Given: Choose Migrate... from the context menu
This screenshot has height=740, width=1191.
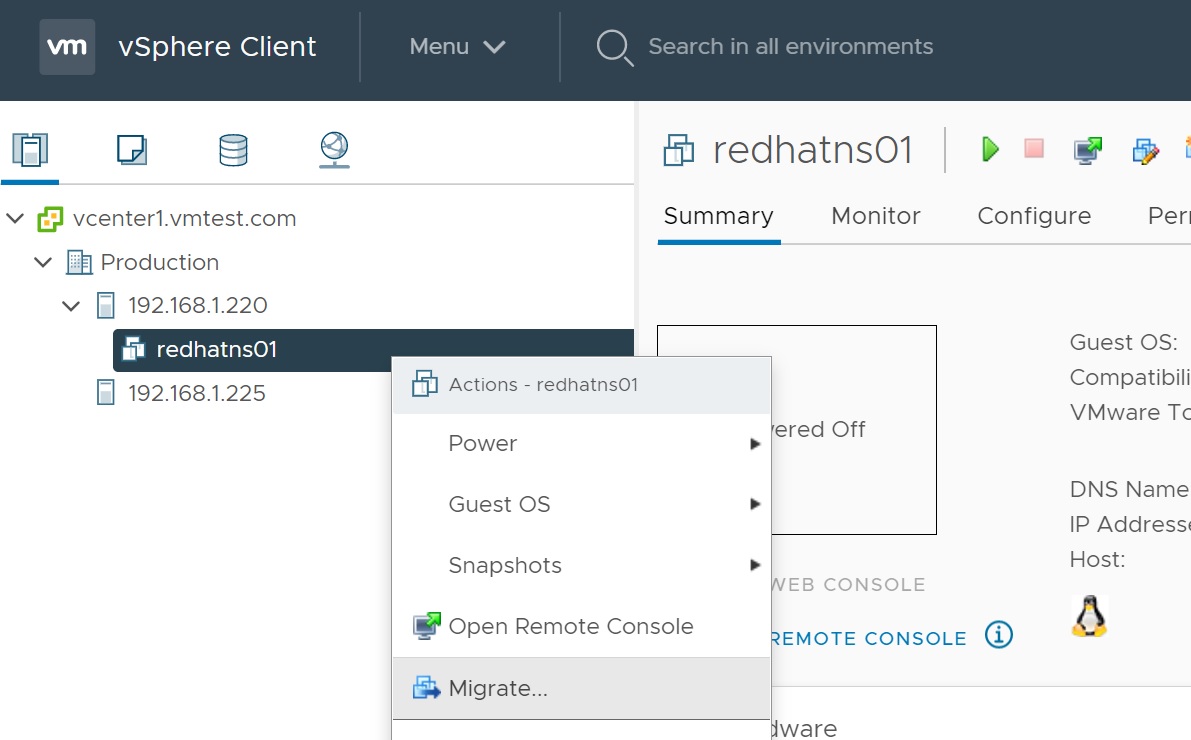Looking at the screenshot, I should (x=498, y=688).
